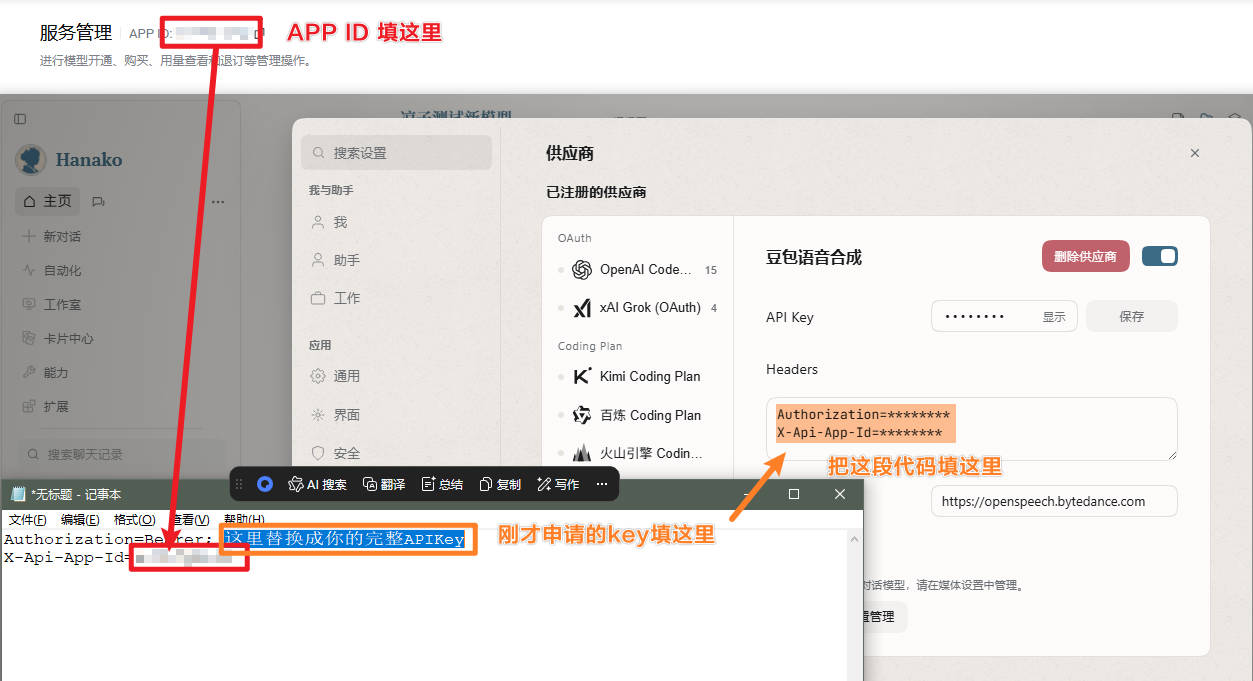Image resolution: width=1253 pixels, height=681 pixels.
Task: Click the xAI logo icon
Action: [x=582, y=308]
